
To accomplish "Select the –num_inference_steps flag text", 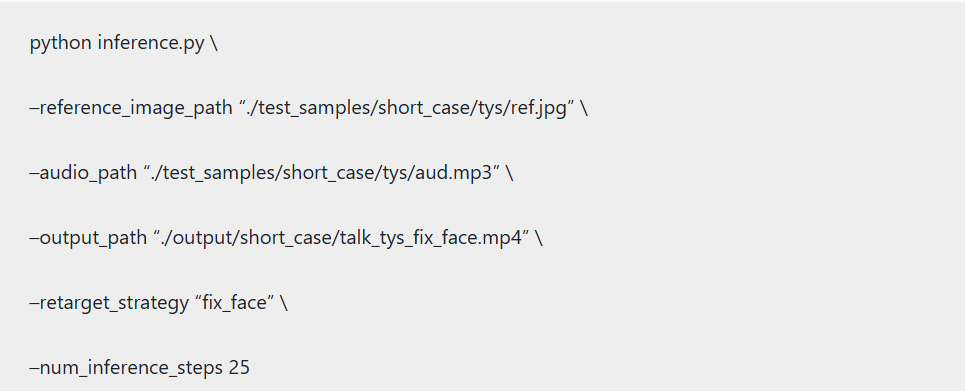I will click(126, 368).
